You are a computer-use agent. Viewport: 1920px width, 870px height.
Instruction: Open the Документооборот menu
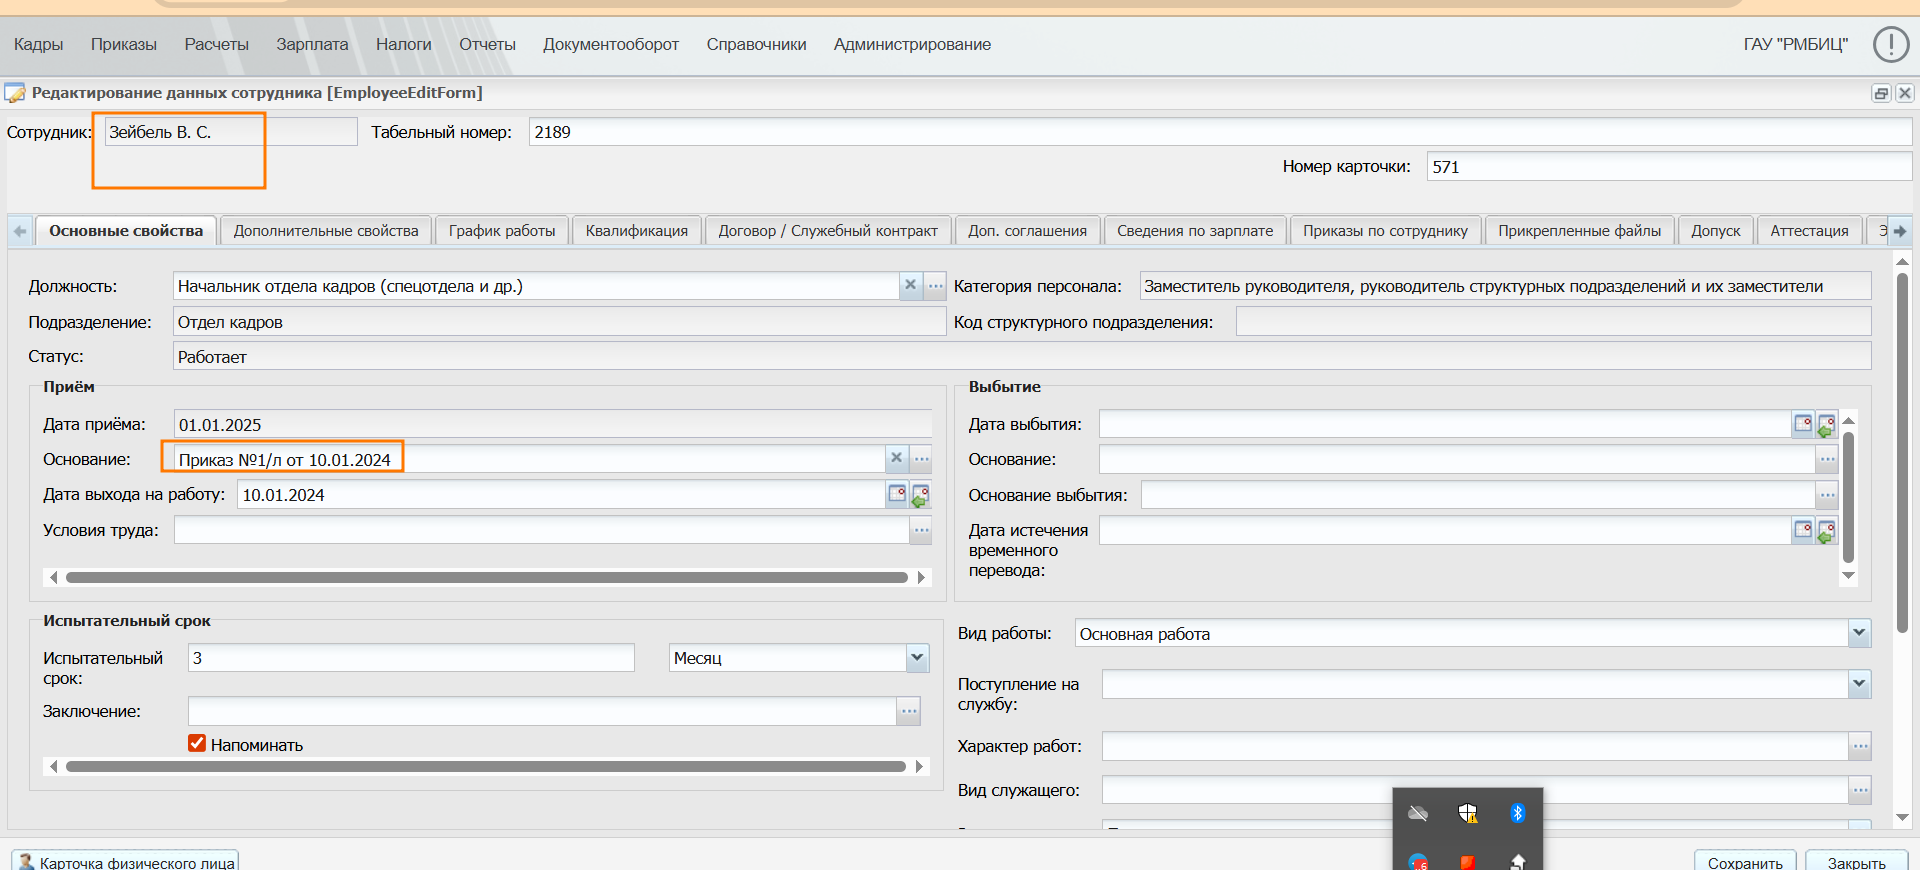coord(611,44)
